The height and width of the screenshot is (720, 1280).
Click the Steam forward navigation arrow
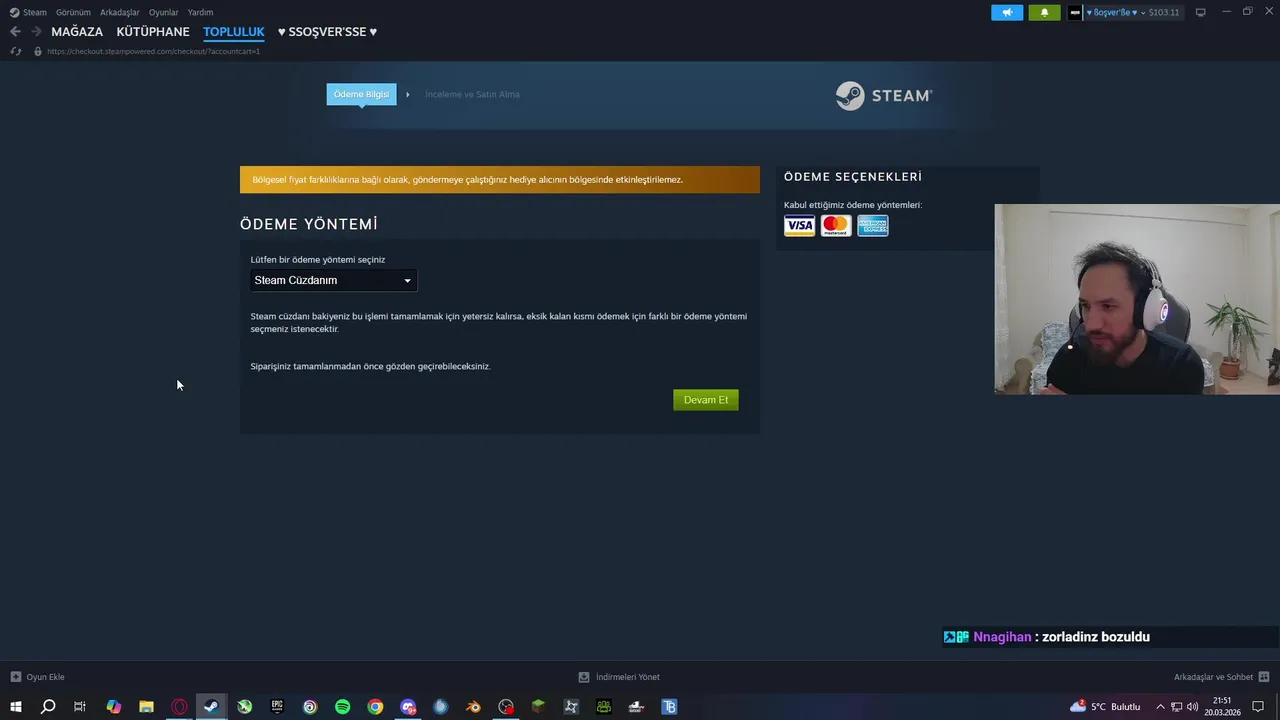tap(36, 32)
